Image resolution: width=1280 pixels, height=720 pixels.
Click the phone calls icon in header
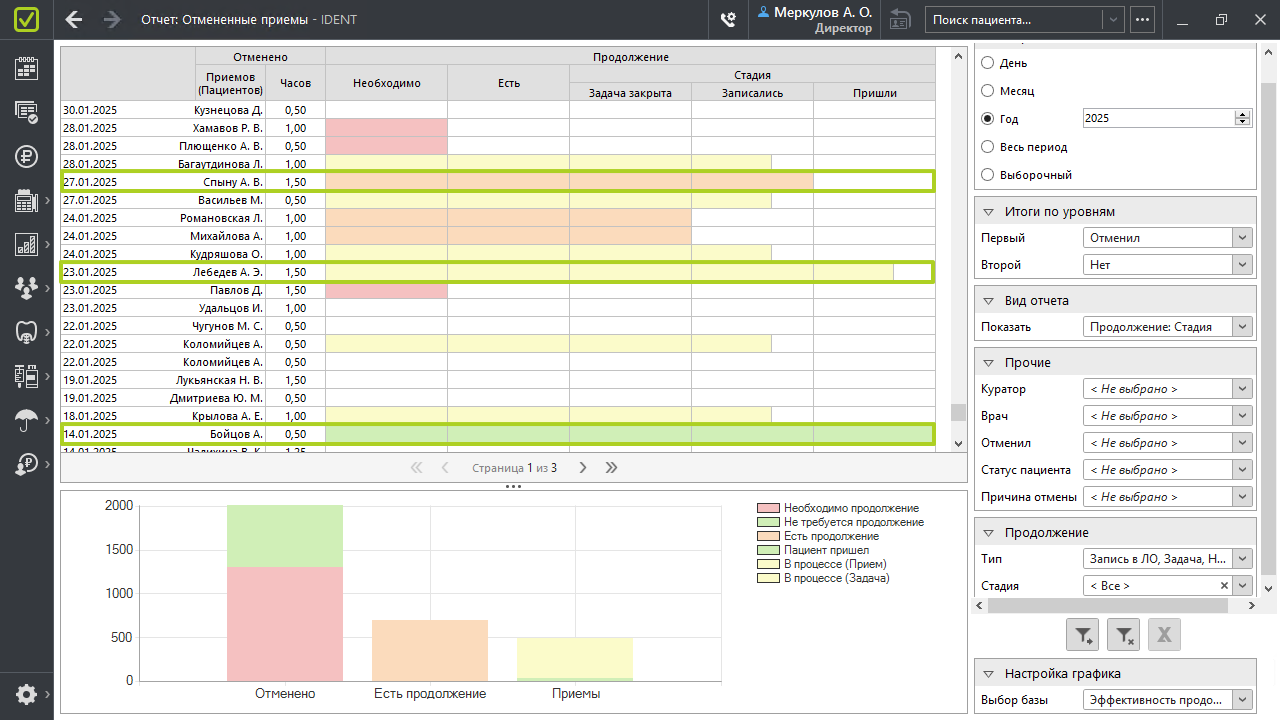(x=729, y=19)
